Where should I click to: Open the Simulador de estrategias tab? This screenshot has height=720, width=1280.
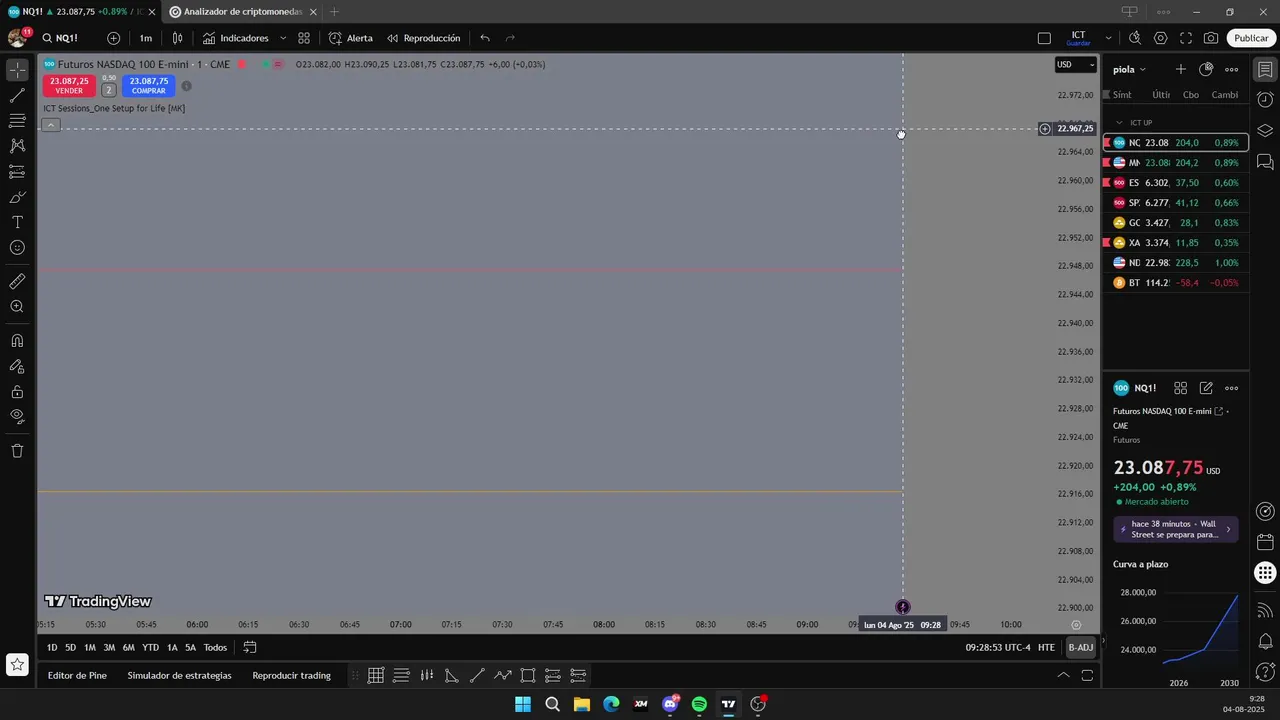[179, 676]
